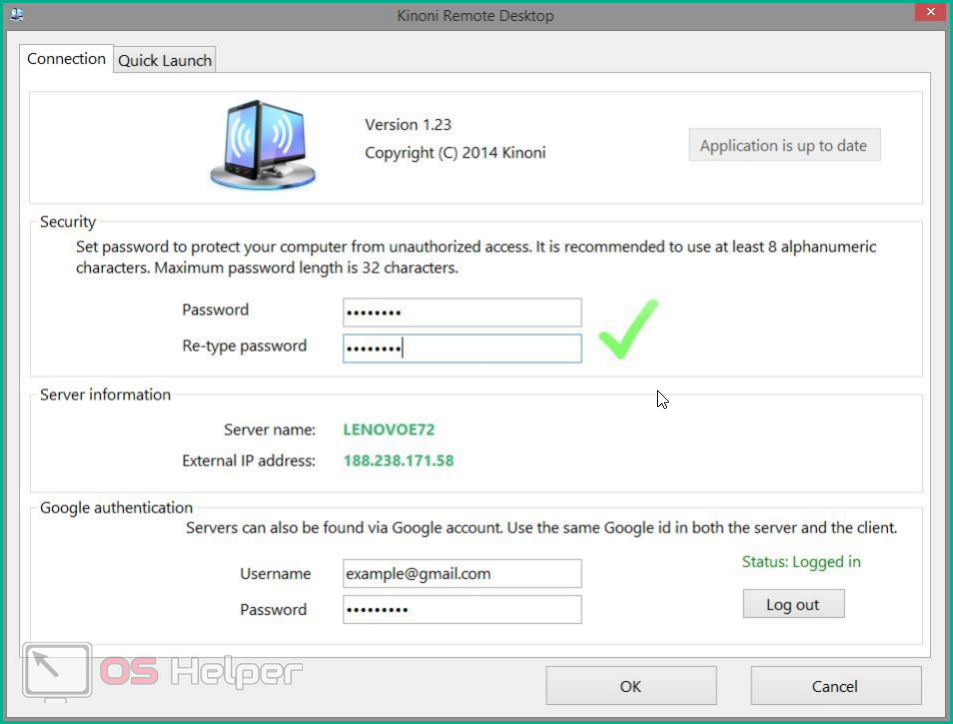Click the server name LENOVOE72
Image resolution: width=953 pixels, height=724 pixels.
pos(389,430)
